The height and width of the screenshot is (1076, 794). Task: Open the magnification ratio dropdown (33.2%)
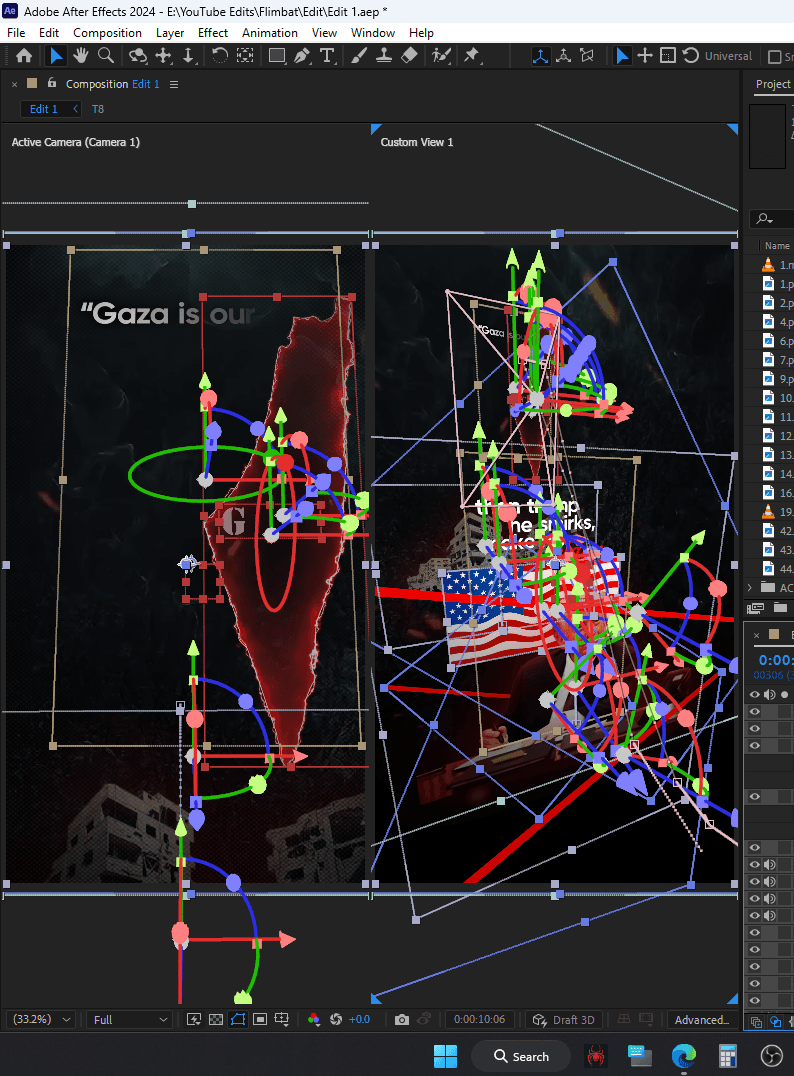(41, 1020)
